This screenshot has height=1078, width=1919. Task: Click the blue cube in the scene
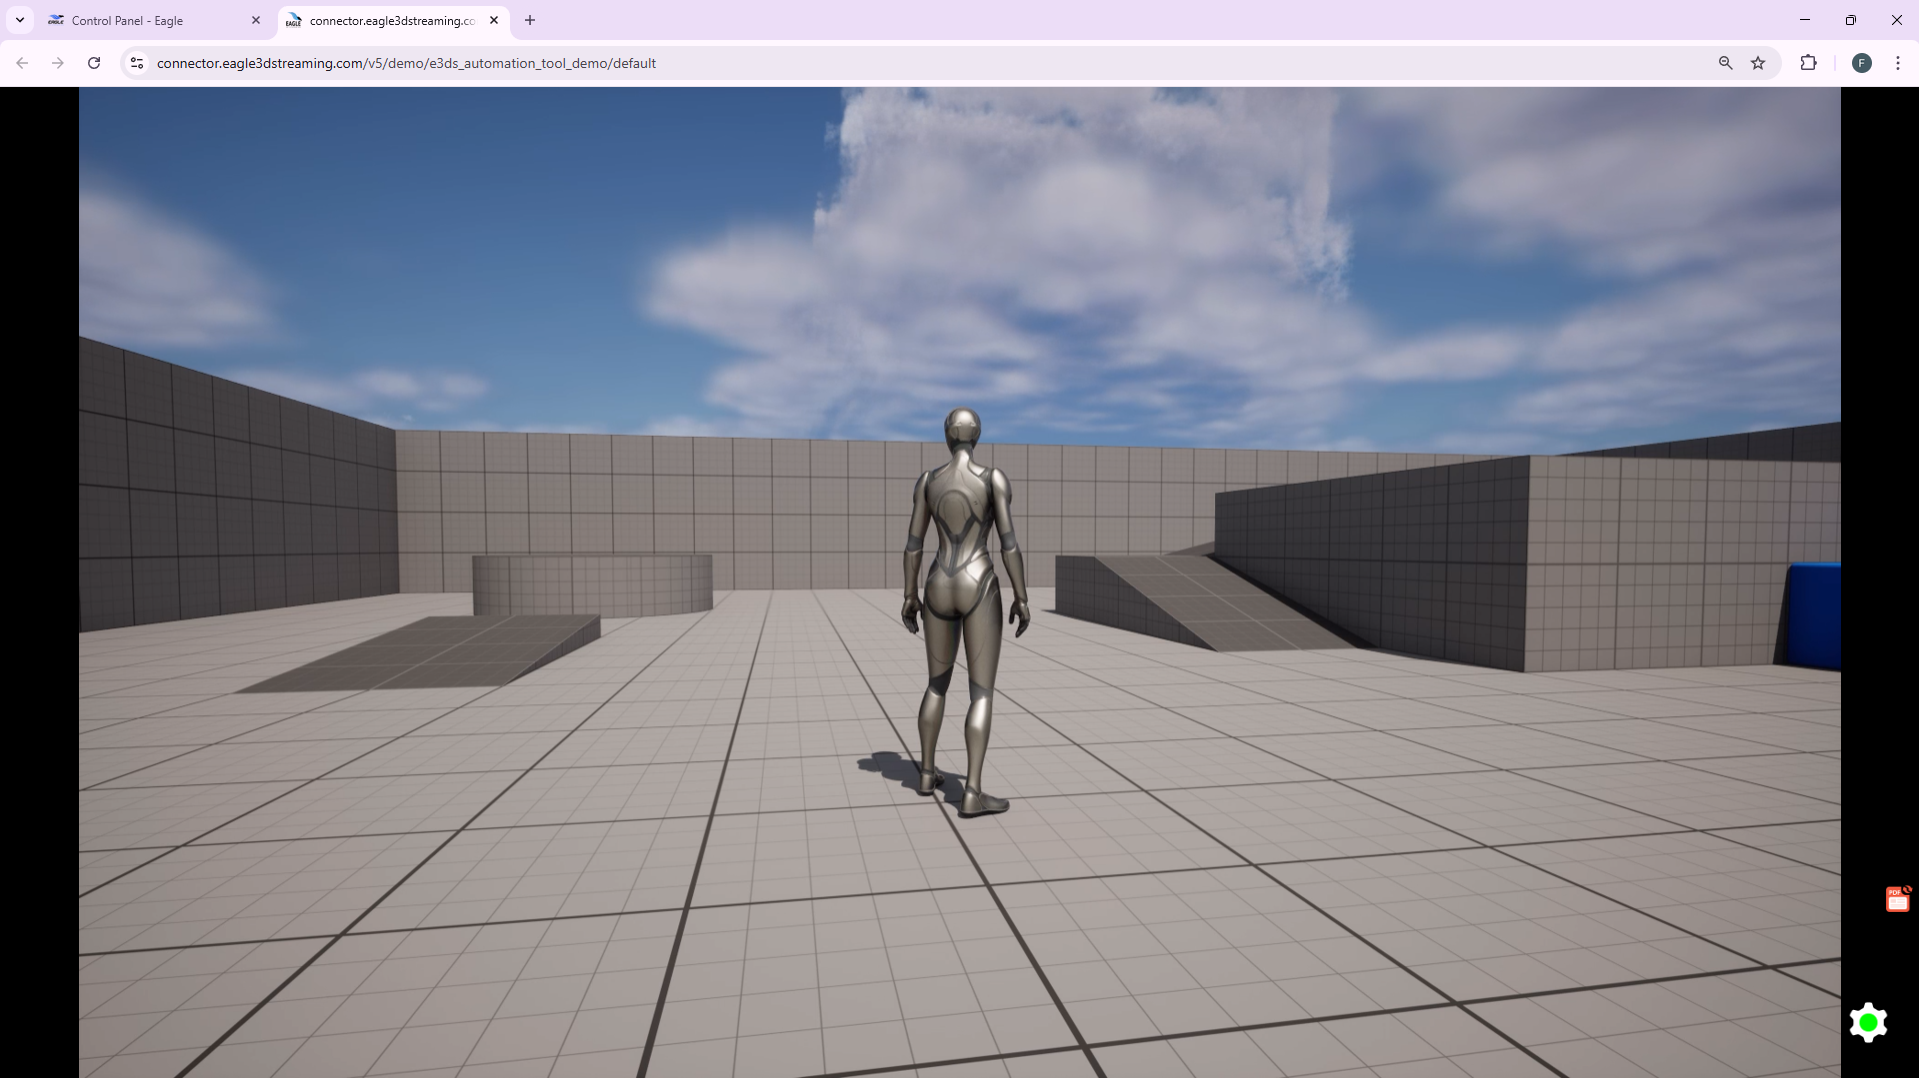pos(1812,615)
